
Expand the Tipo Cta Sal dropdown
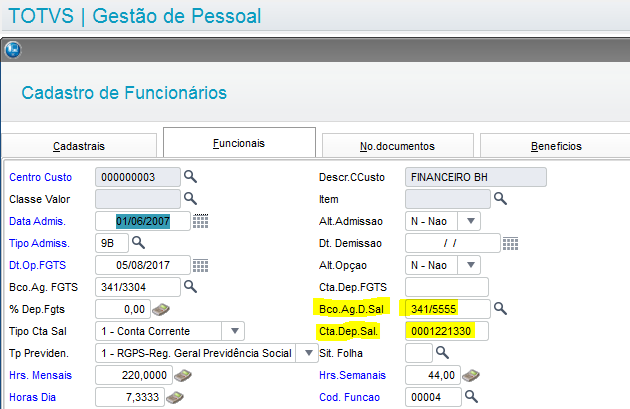235,331
